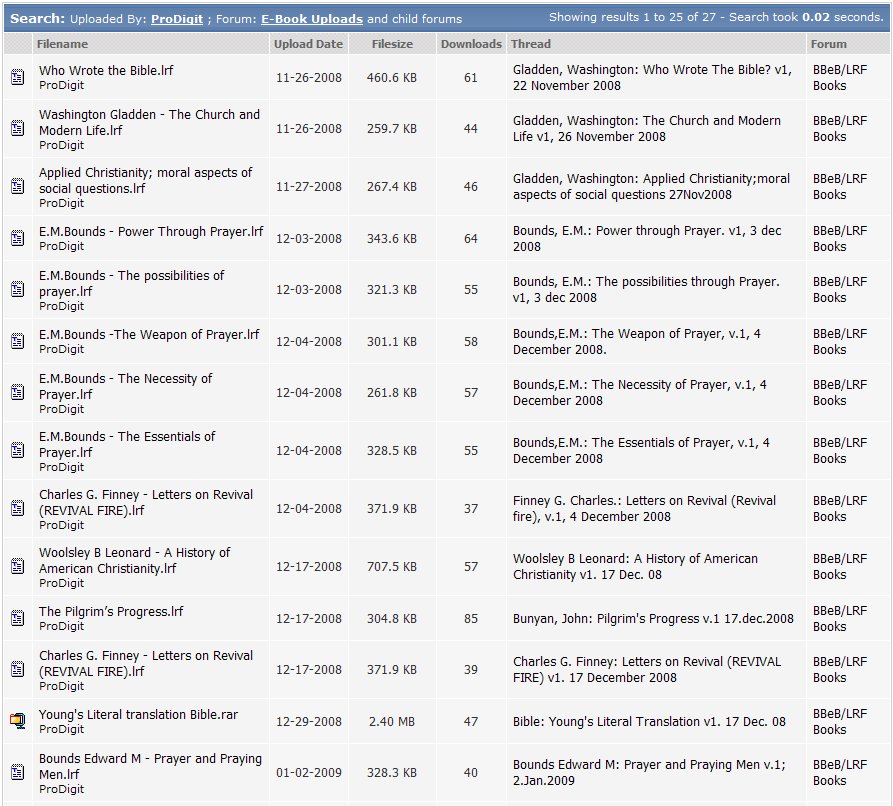Click the file icon for A History of American Christianity.lrf
893x806 pixels.
click(x=18, y=566)
